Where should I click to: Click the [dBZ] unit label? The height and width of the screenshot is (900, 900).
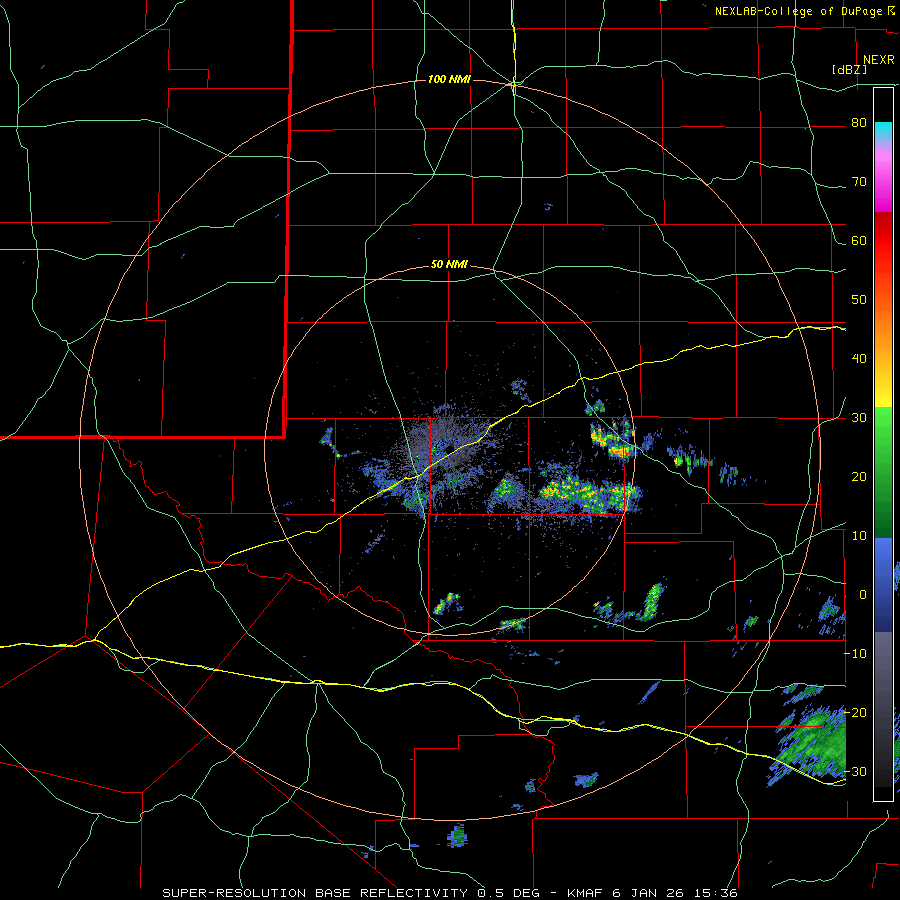click(849, 70)
